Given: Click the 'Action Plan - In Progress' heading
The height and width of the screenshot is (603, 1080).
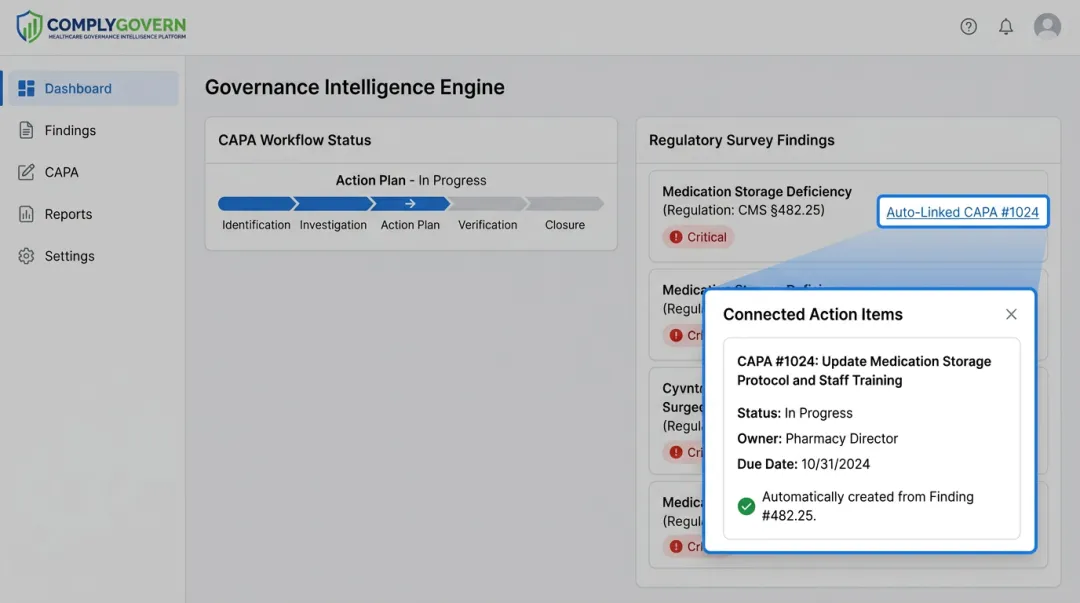Looking at the screenshot, I should tap(411, 181).
